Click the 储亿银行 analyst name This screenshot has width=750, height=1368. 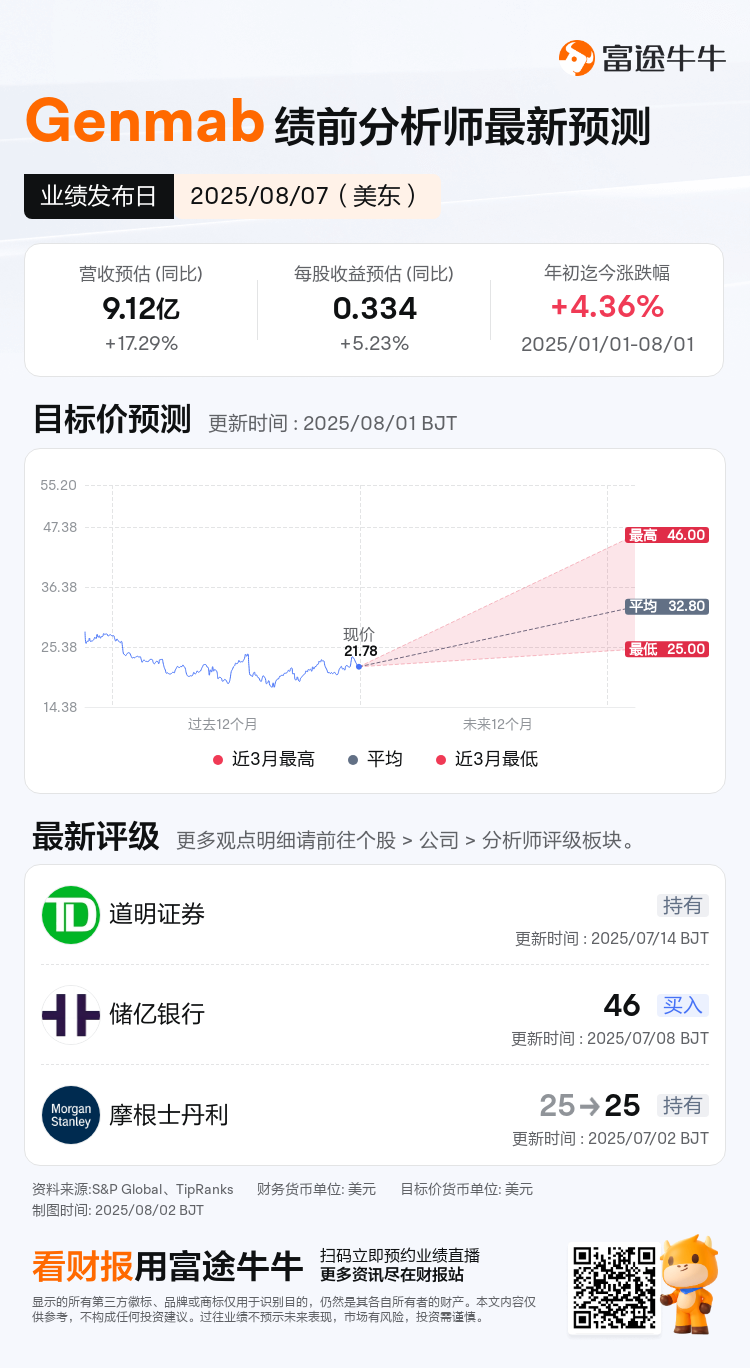click(x=157, y=1014)
